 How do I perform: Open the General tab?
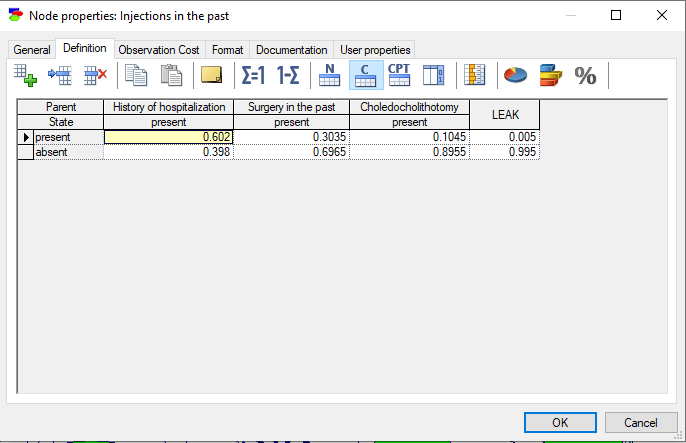point(32,50)
